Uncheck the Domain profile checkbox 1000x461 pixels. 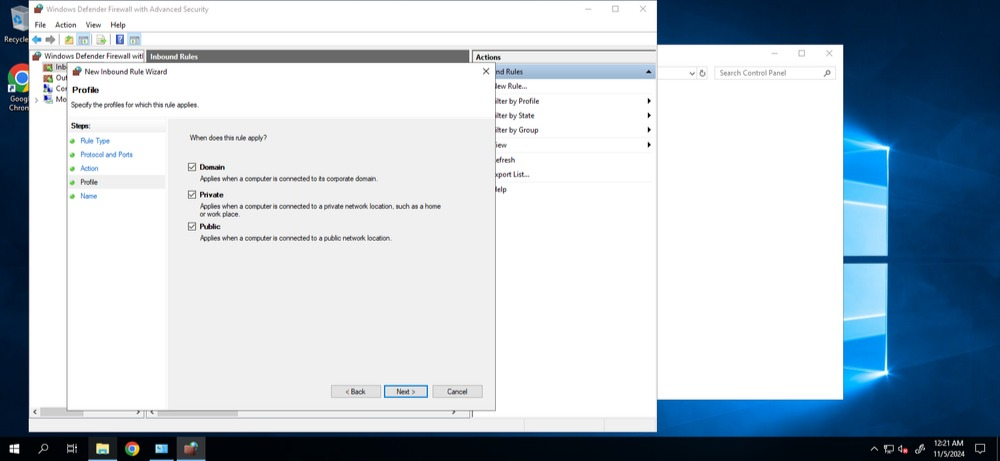(x=192, y=167)
